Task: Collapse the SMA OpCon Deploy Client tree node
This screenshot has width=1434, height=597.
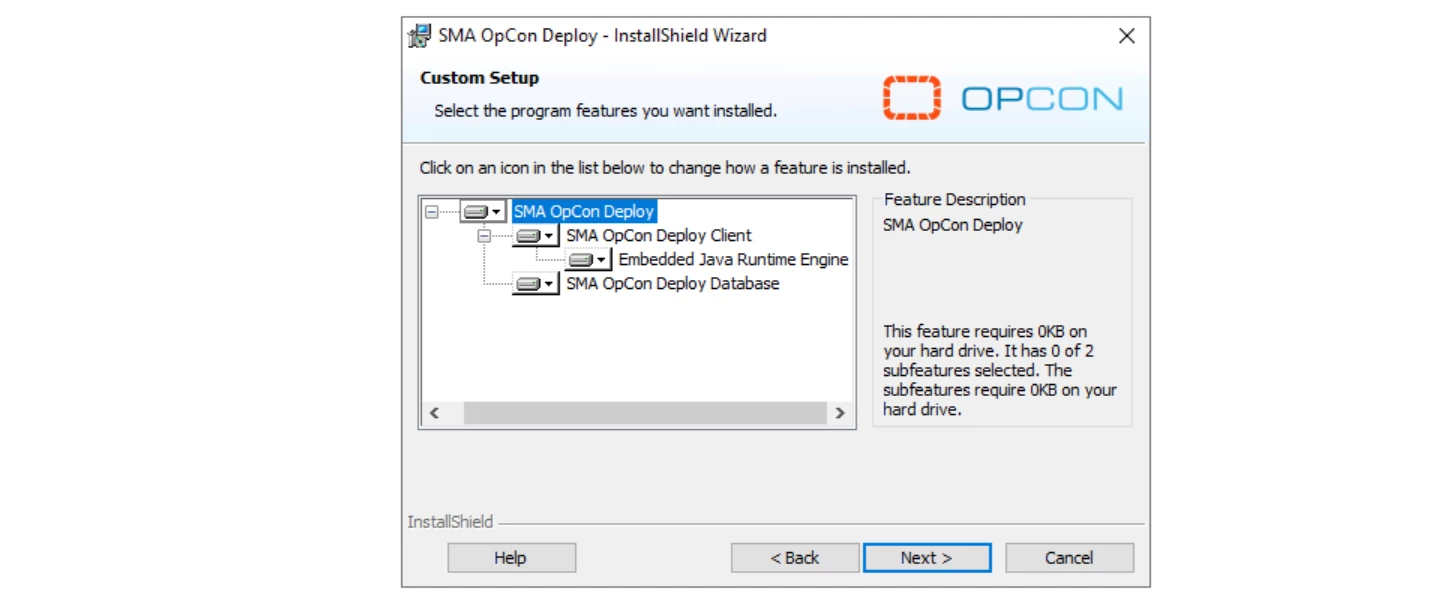Action: click(484, 236)
